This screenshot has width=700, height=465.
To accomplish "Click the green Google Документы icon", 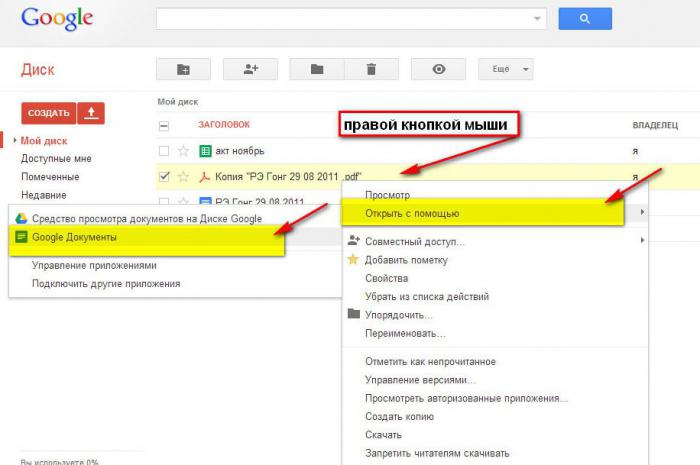I will pos(21,237).
